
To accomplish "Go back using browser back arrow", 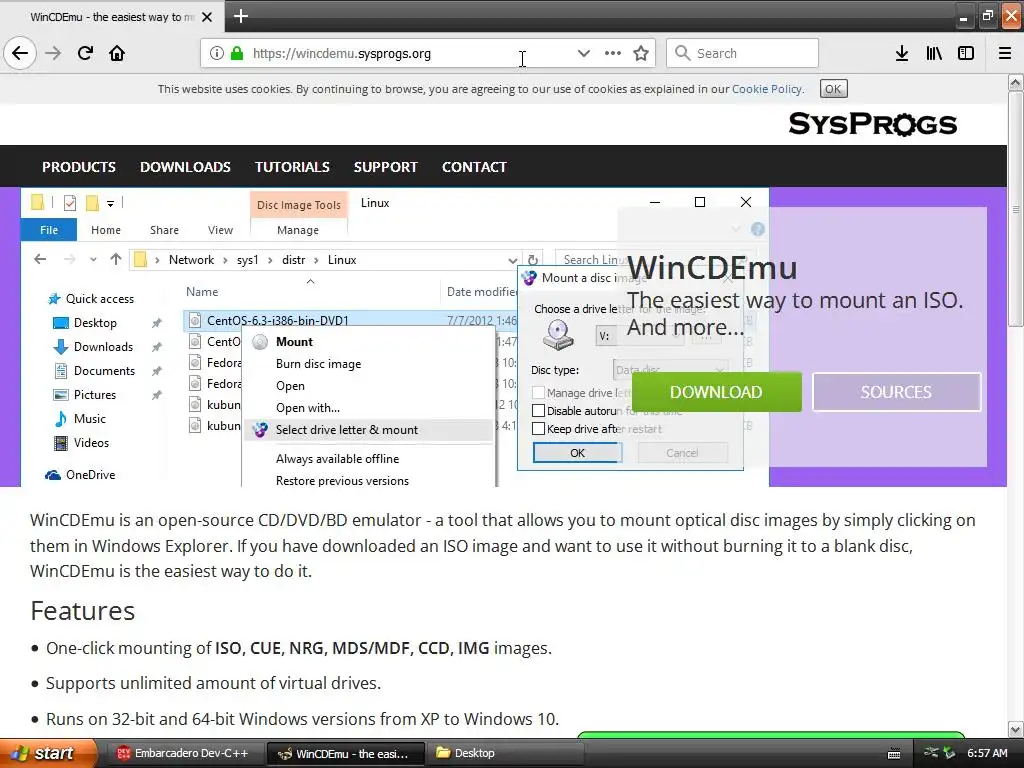I will pyautogui.click(x=20, y=53).
